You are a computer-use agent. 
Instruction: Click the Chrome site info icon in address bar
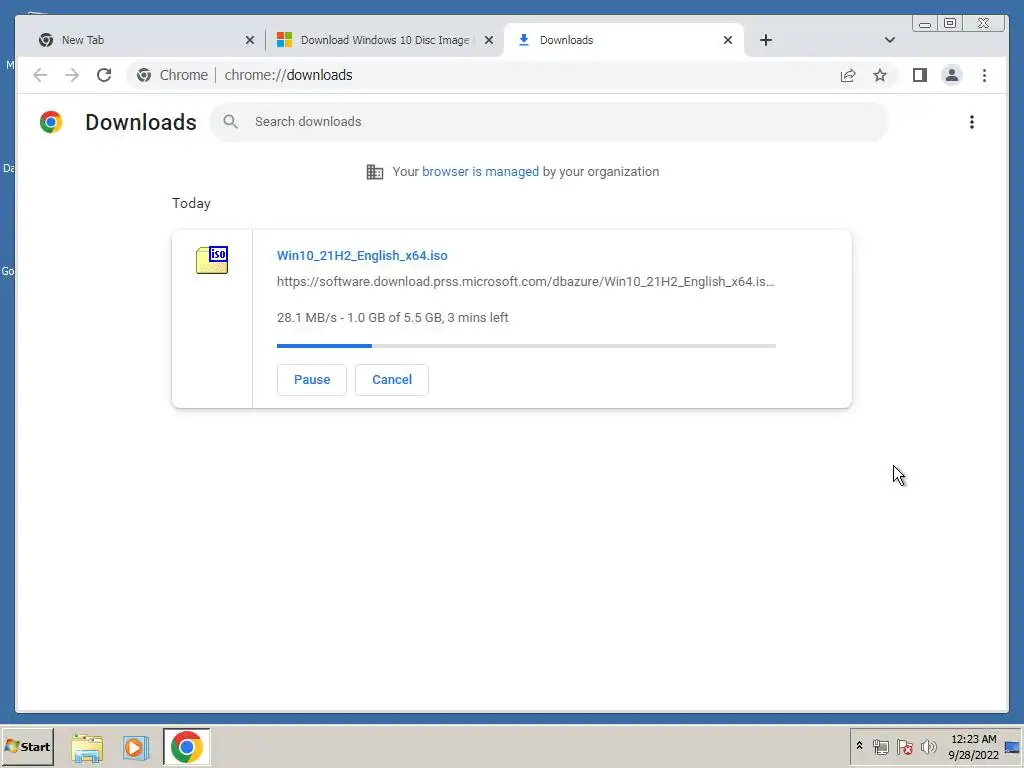tap(144, 75)
